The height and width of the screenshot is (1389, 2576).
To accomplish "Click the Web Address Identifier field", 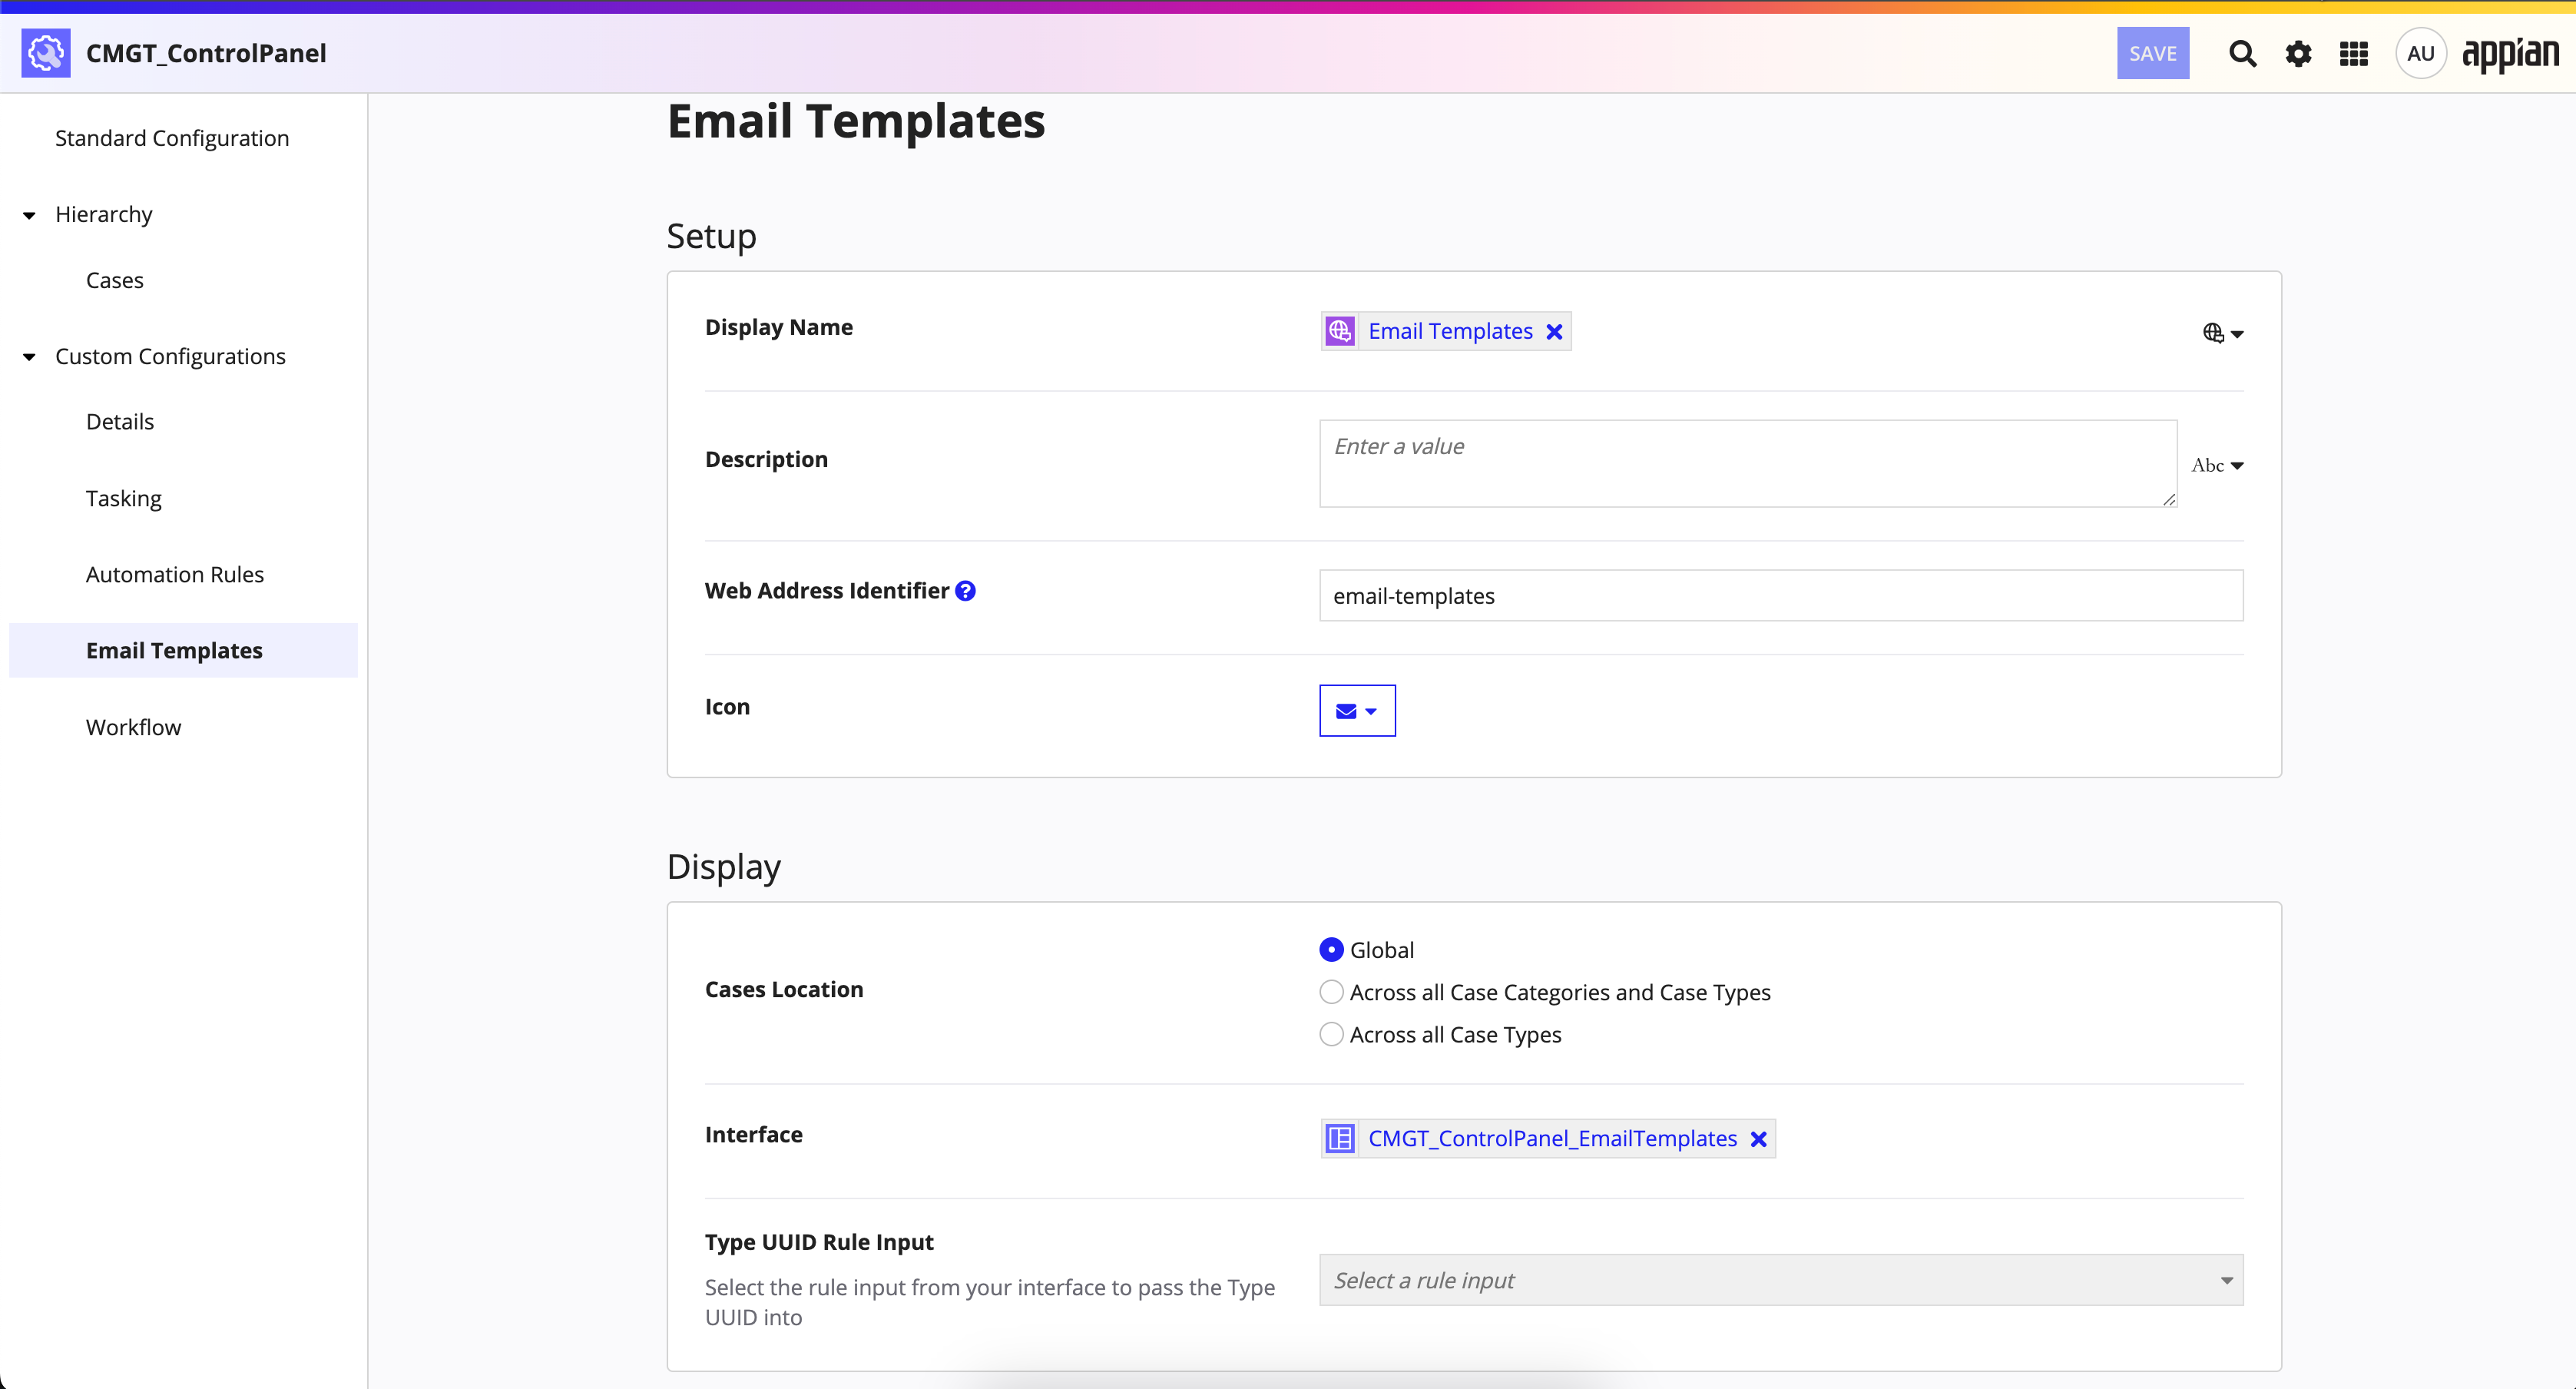I will pos(1781,596).
